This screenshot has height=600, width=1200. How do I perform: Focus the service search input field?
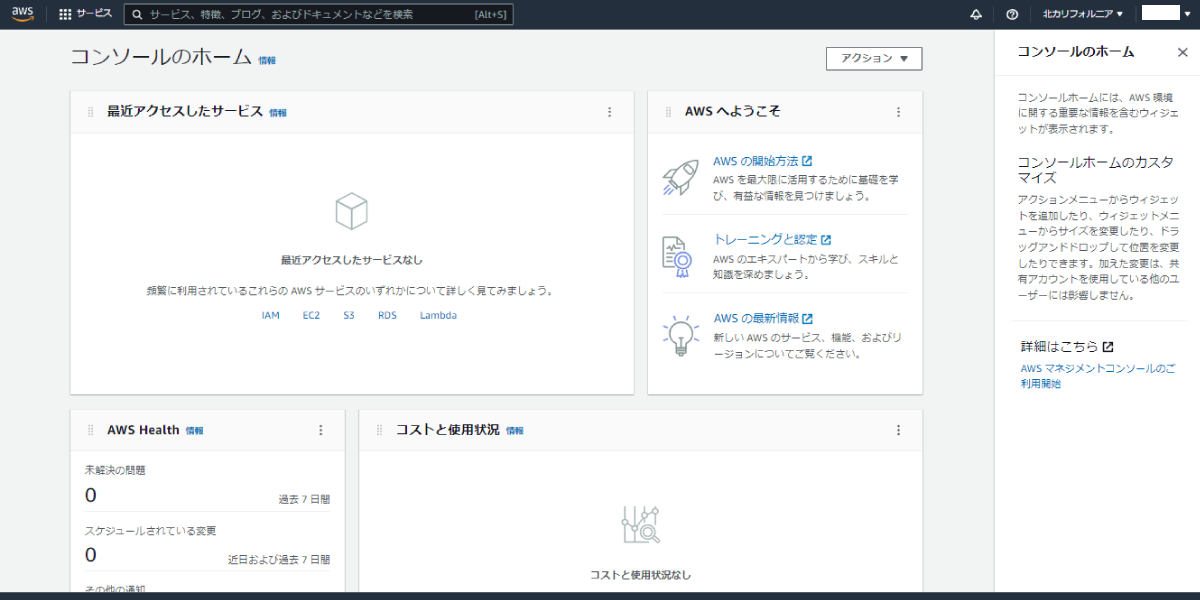point(319,15)
